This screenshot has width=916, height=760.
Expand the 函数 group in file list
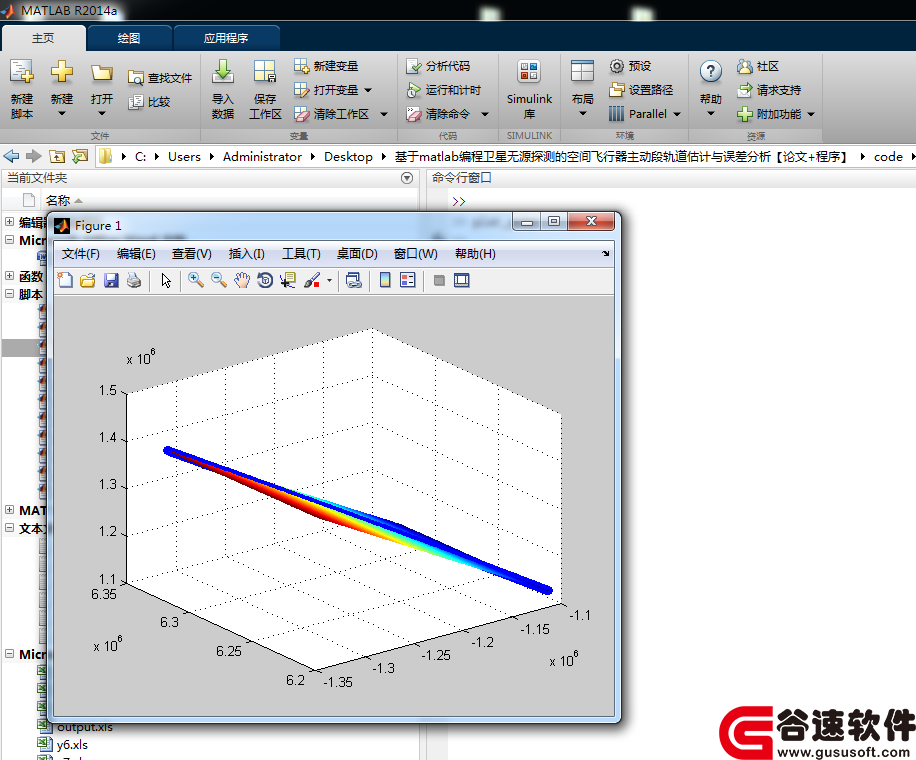pos(9,276)
